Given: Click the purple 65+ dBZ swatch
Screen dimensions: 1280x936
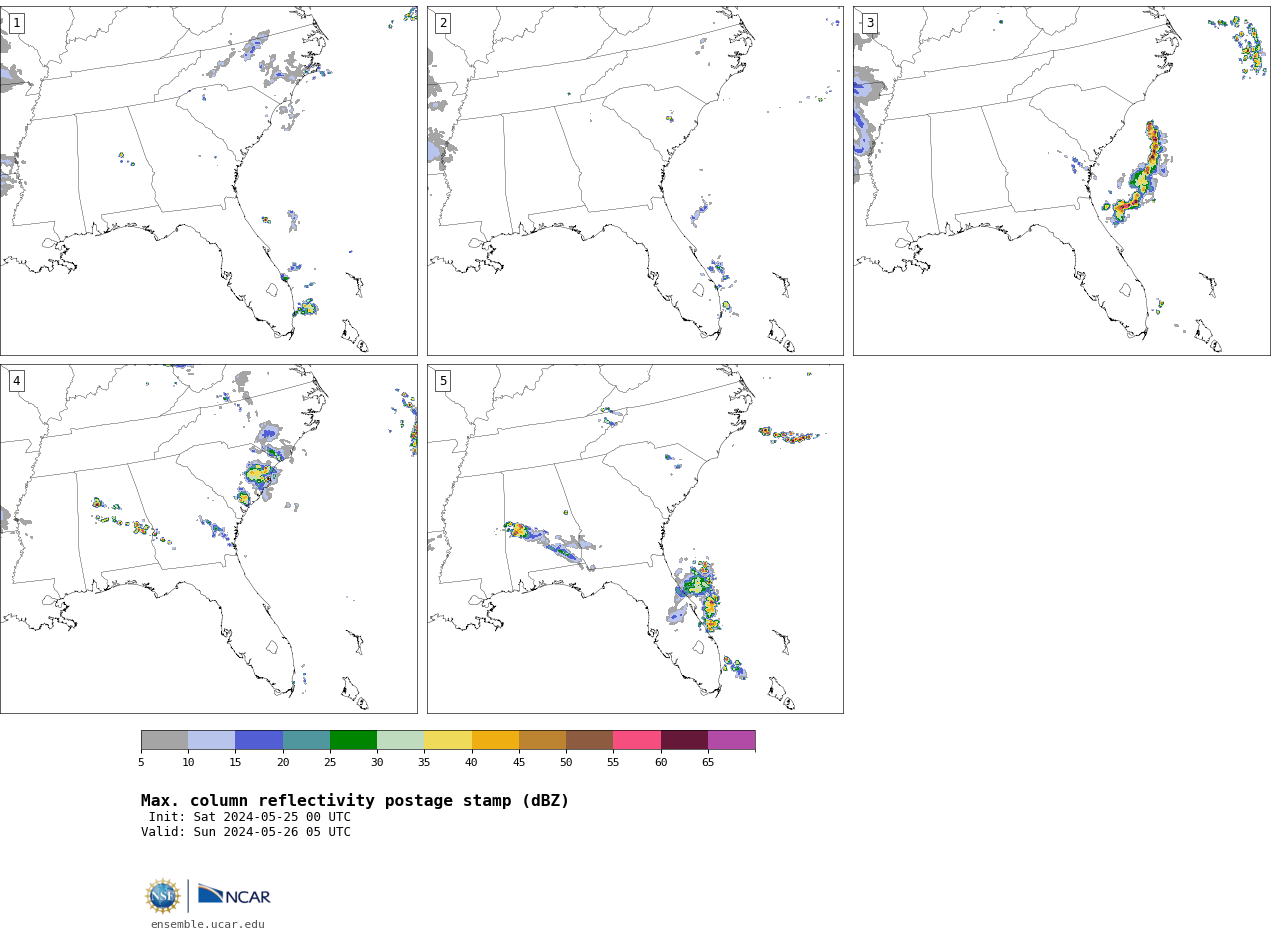Looking at the screenshot, I should click(731, 740).
